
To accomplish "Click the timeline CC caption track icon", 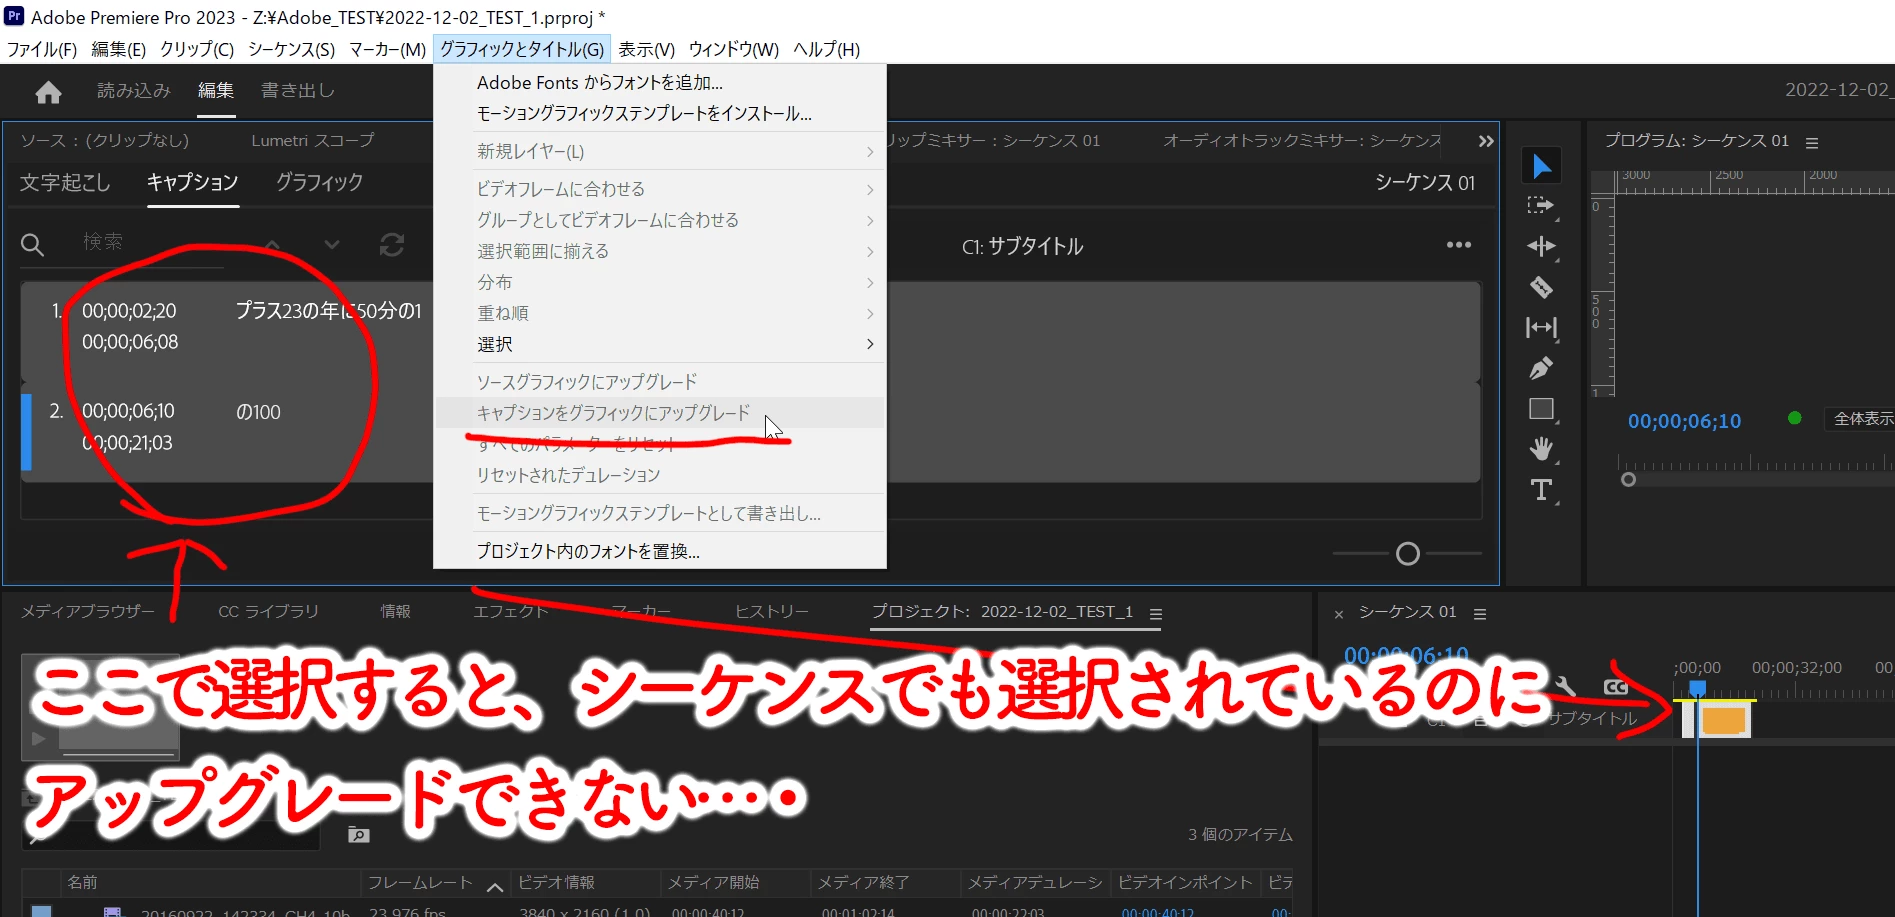I will click(1616, 687).
